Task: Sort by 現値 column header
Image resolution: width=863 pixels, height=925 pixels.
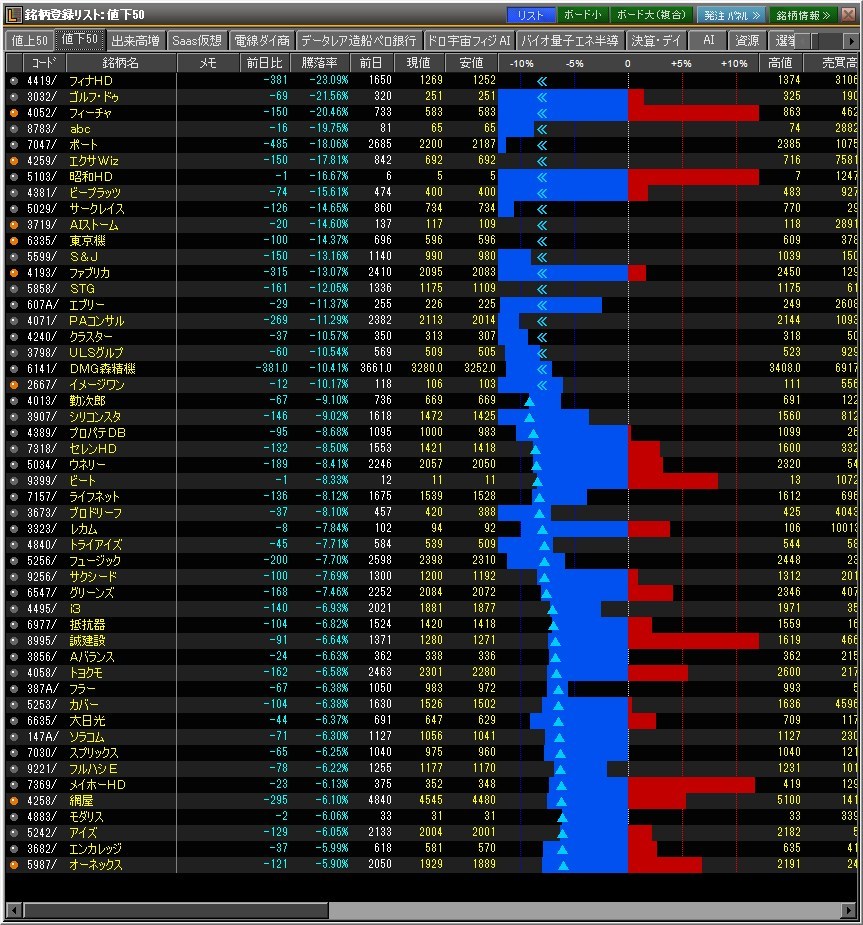Action: pyautogui.click(x=419, y=63)
